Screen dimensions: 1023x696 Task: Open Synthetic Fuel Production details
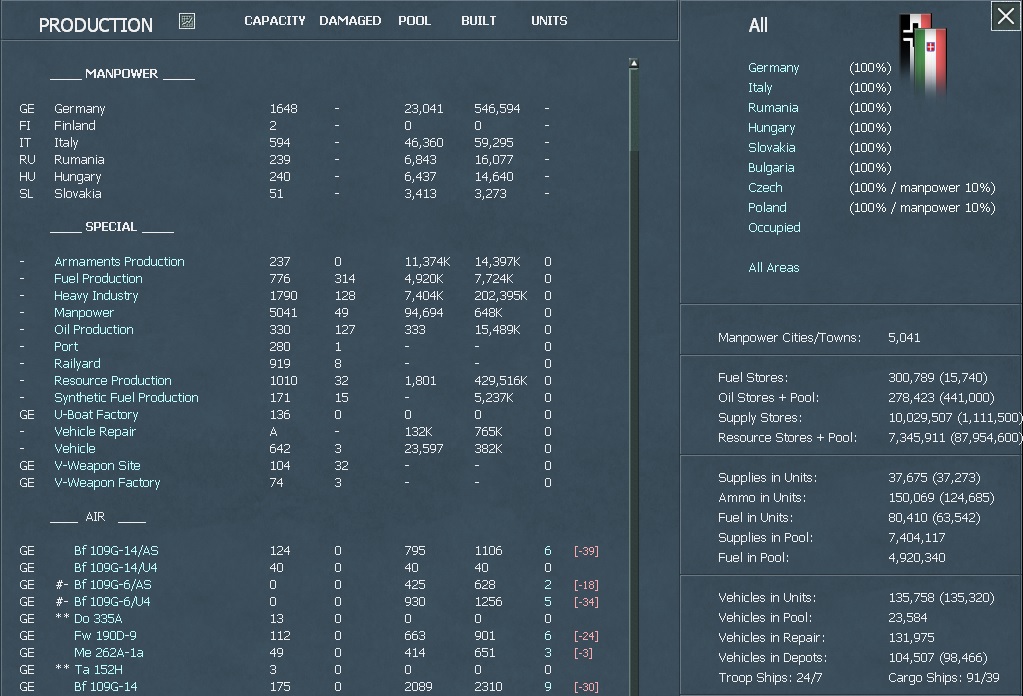pos(126,397)
